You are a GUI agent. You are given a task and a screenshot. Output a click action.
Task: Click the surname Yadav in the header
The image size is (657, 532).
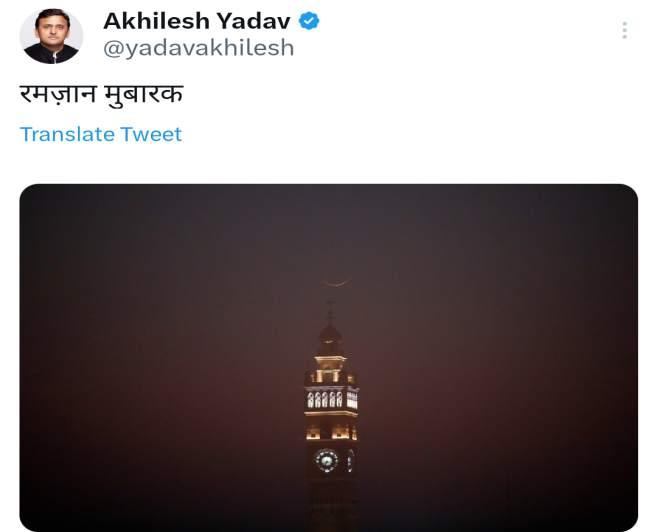pos(253,21)
